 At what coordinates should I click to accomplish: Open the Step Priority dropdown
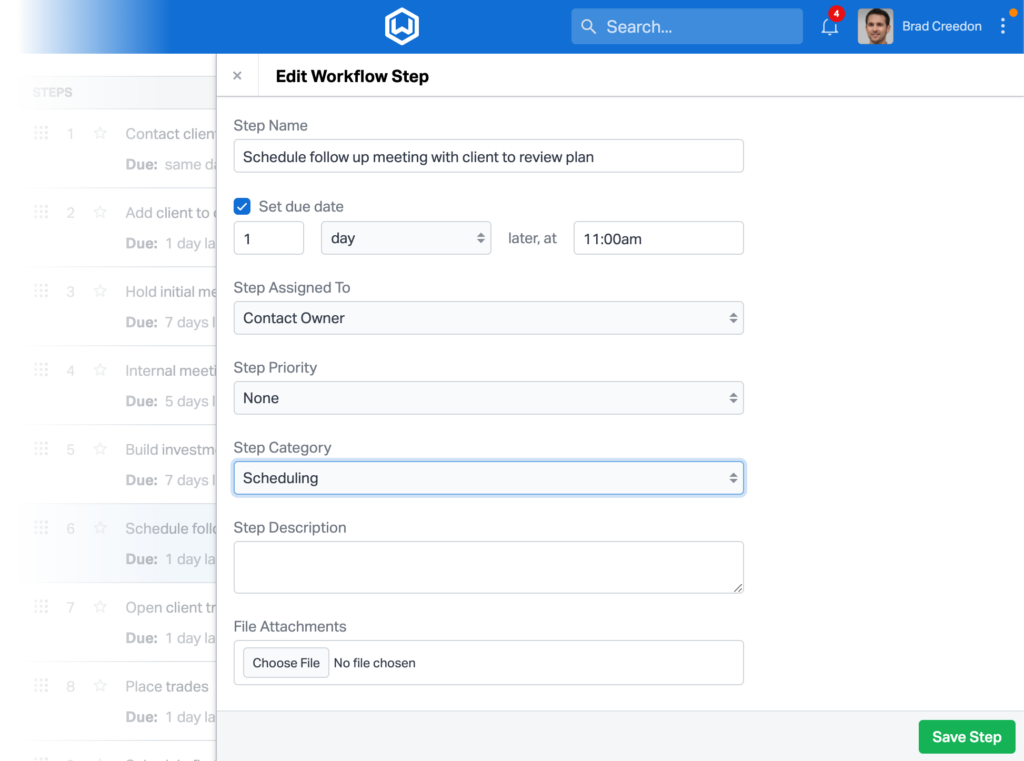tap(488, 397)
